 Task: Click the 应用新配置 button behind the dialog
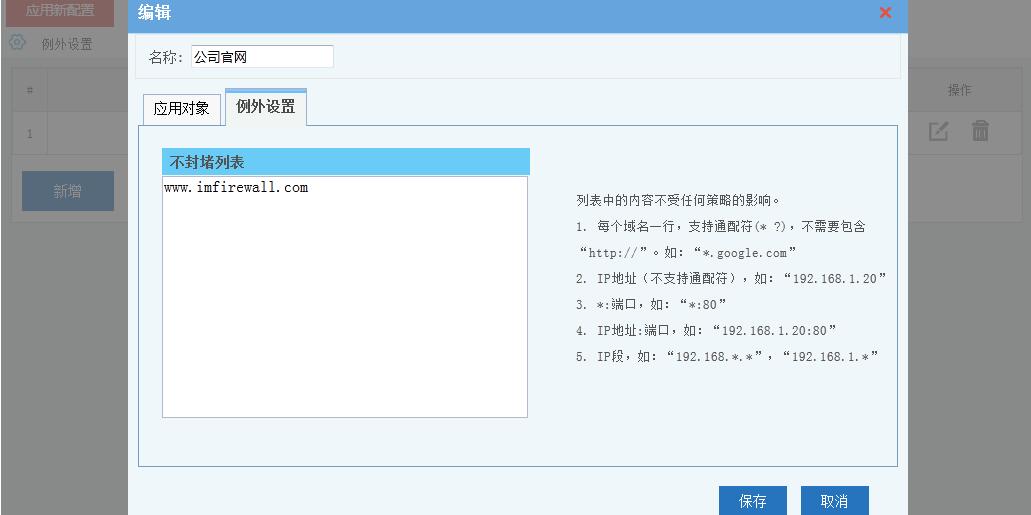[60, 11]
